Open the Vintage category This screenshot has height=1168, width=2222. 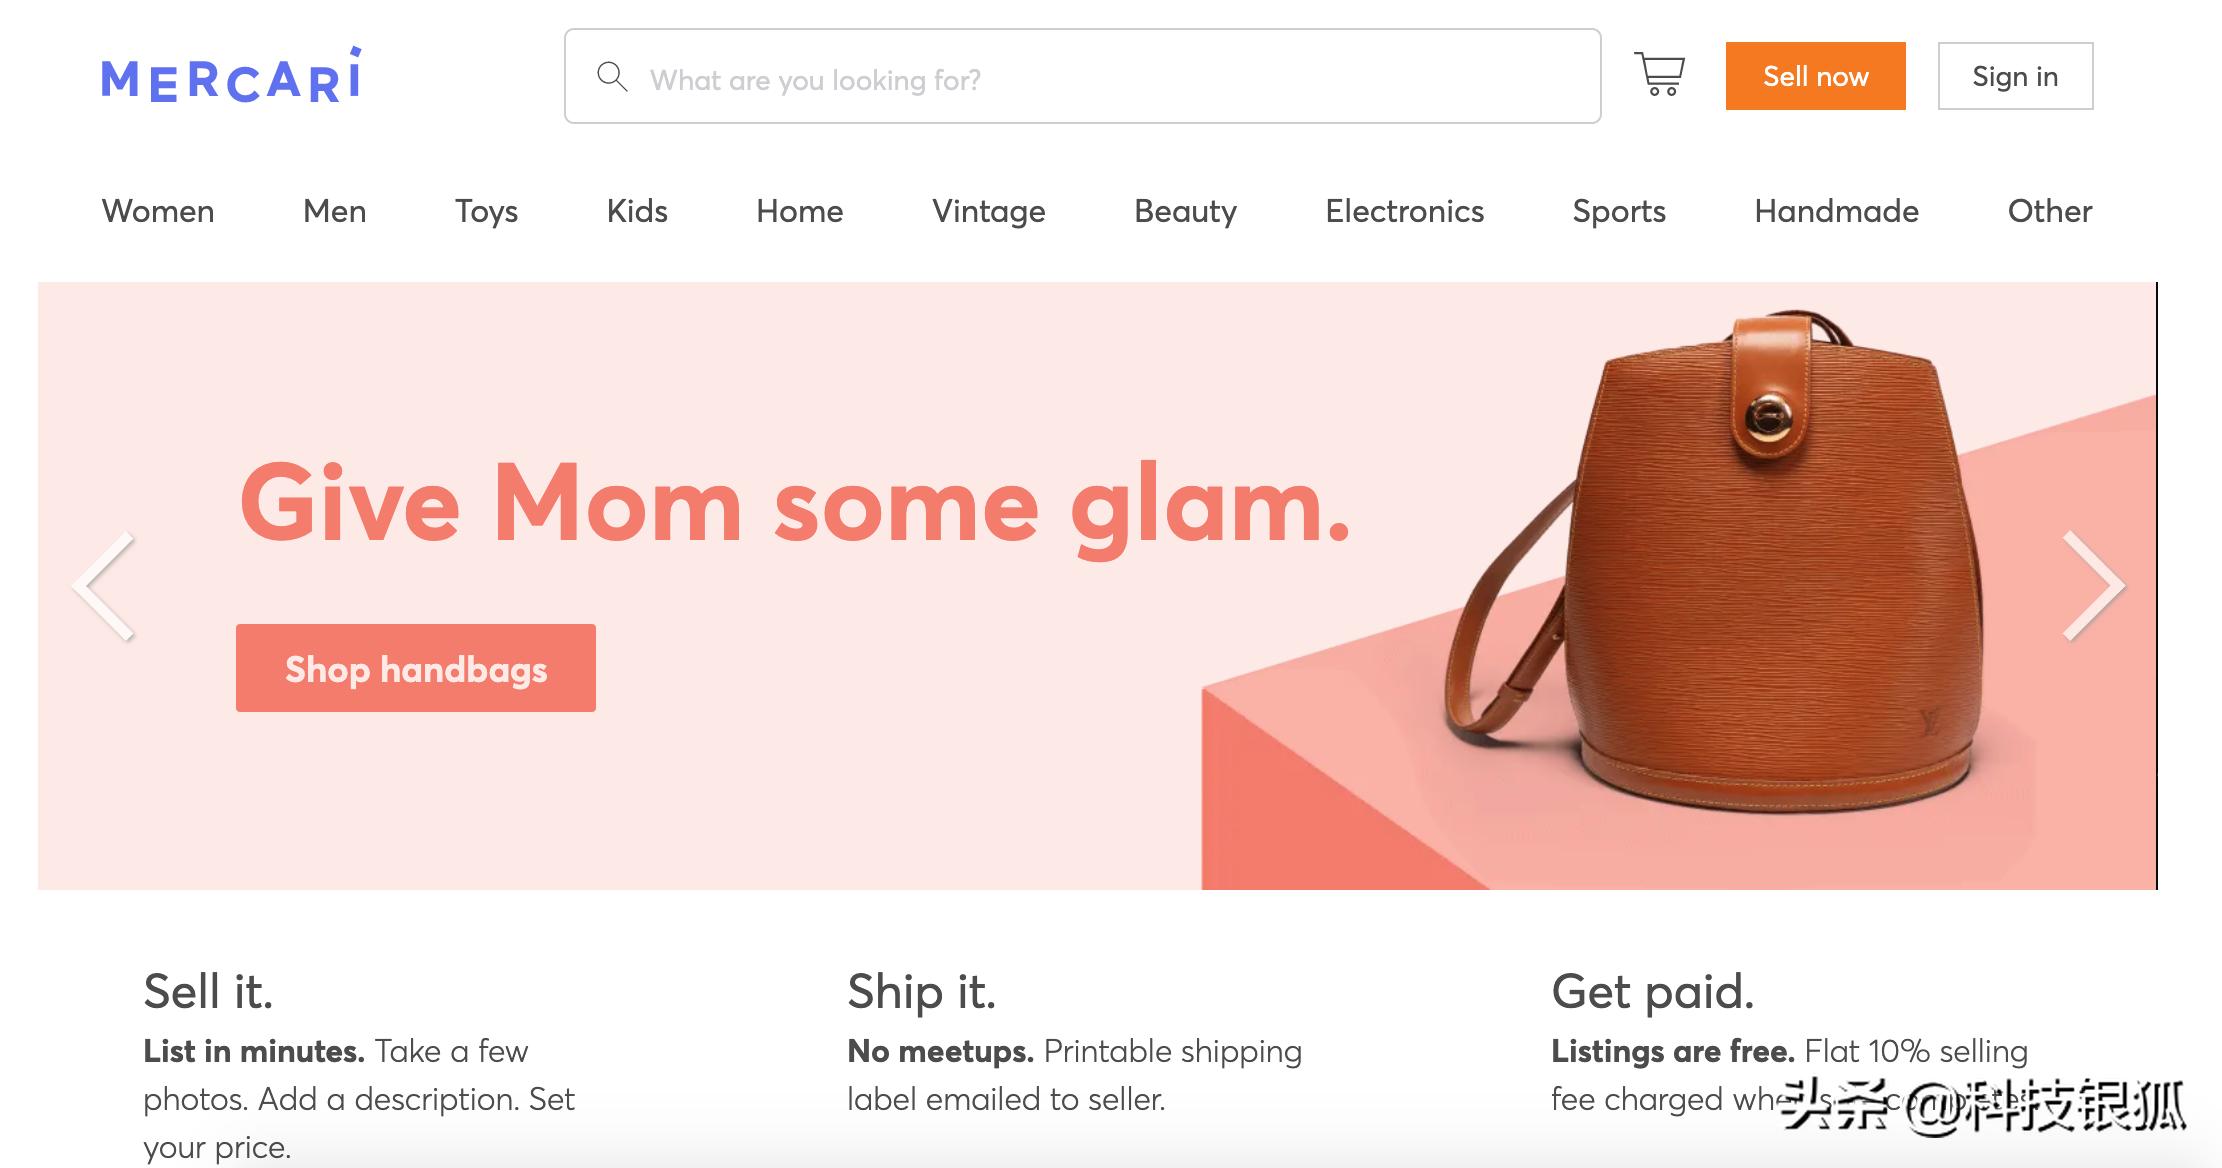pyautogui.click(x=989, y=211)
